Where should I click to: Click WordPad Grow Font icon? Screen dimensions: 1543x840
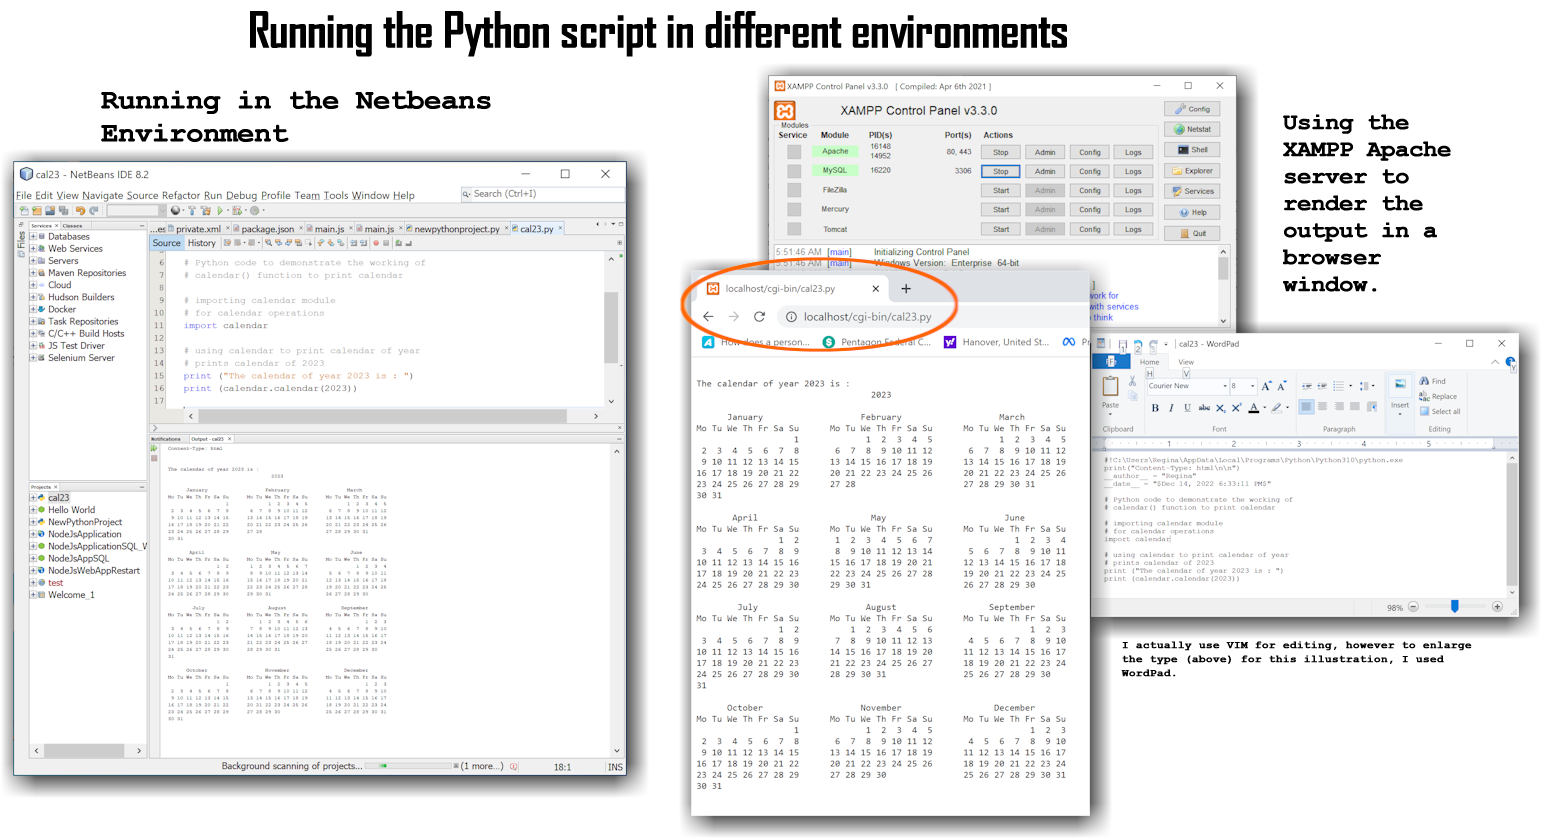tap(1267, 386)
